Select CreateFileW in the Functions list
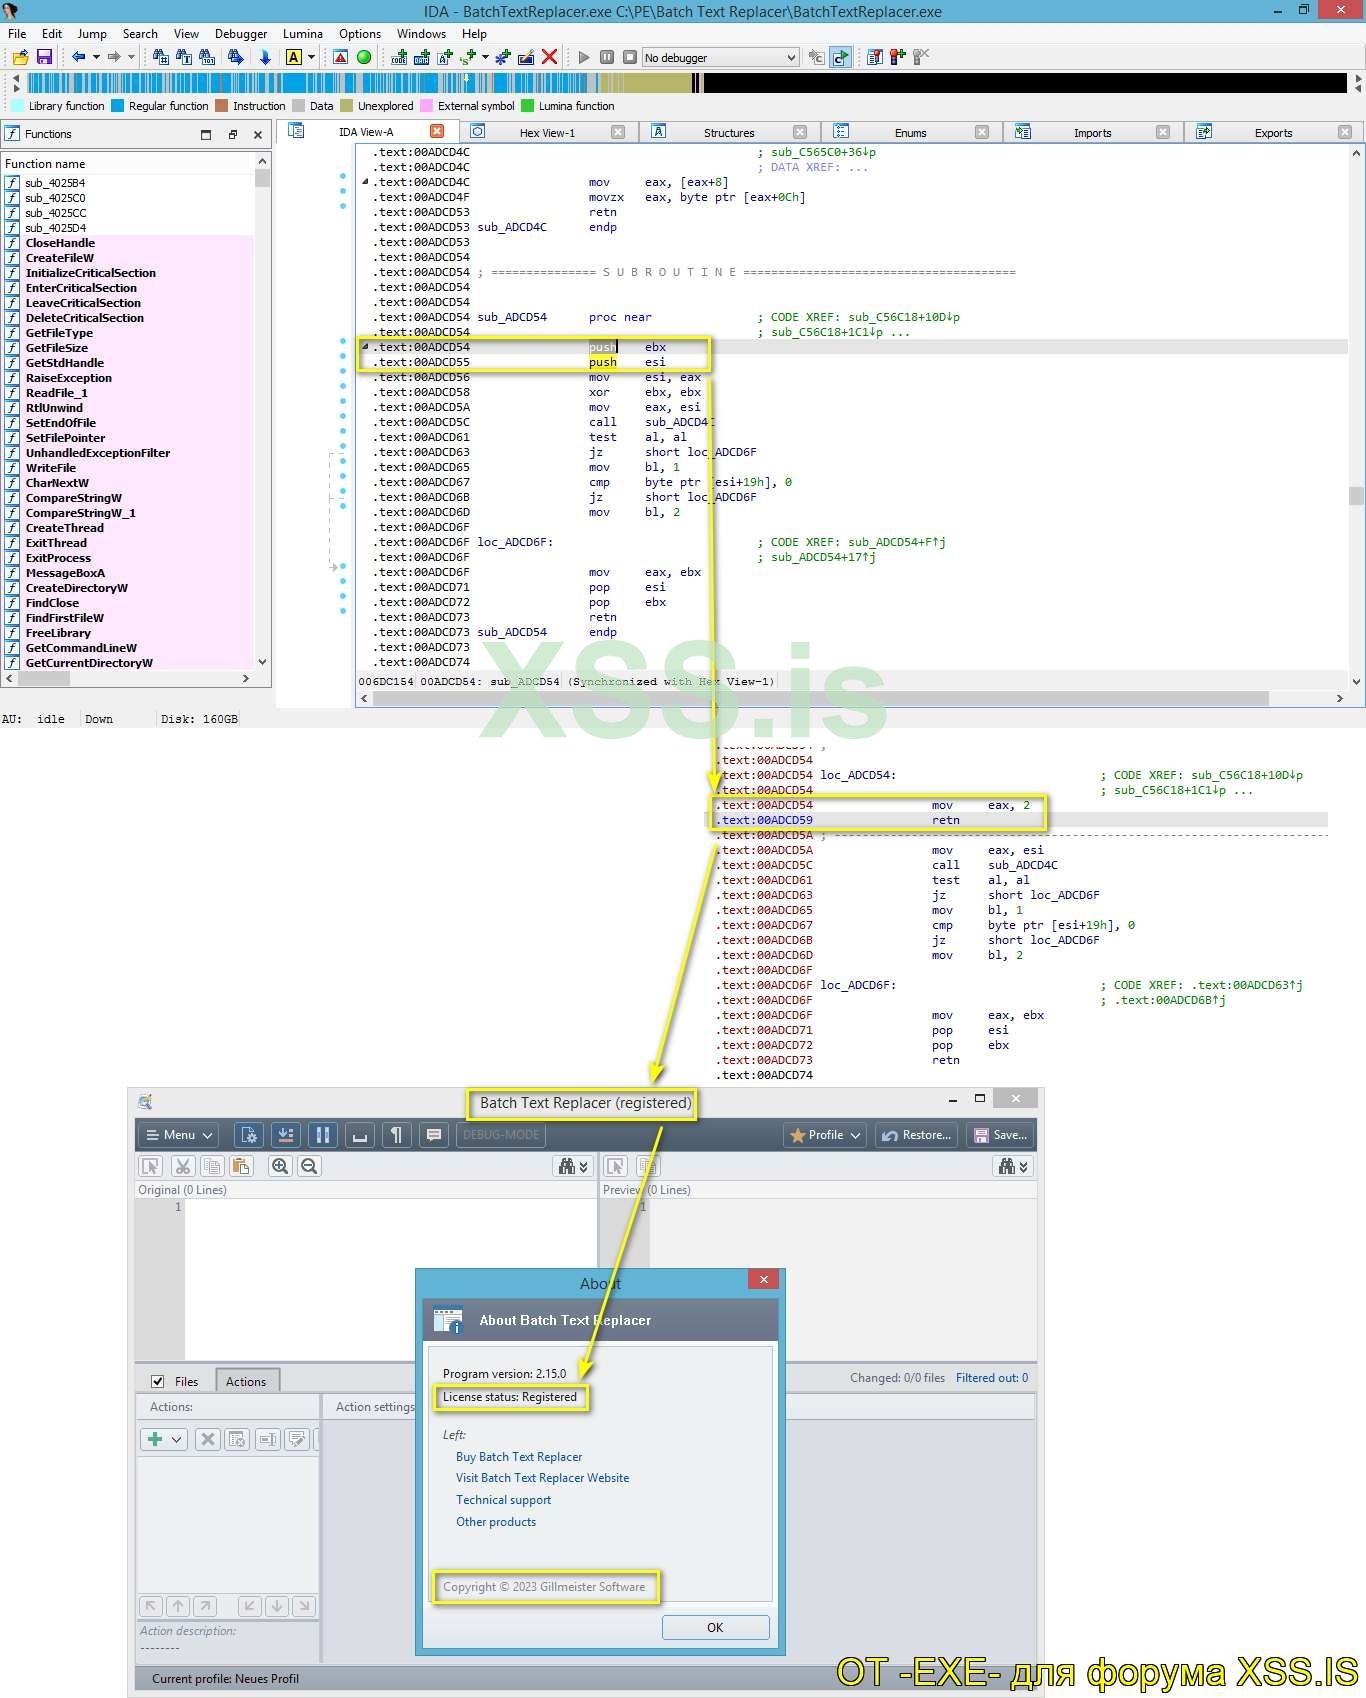The height and width of the screenshot is (1698, 1366). click(x=60, y=258)
